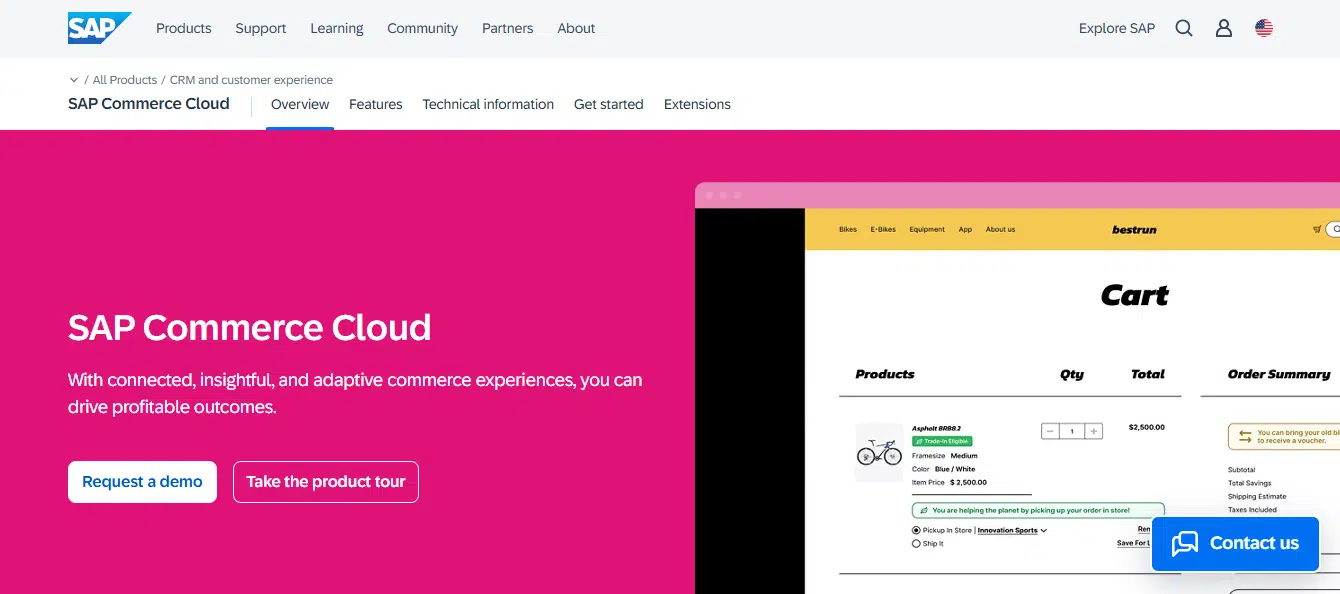Click the Request a demo button
1340x594 pixels.
[x=142, y=481]
